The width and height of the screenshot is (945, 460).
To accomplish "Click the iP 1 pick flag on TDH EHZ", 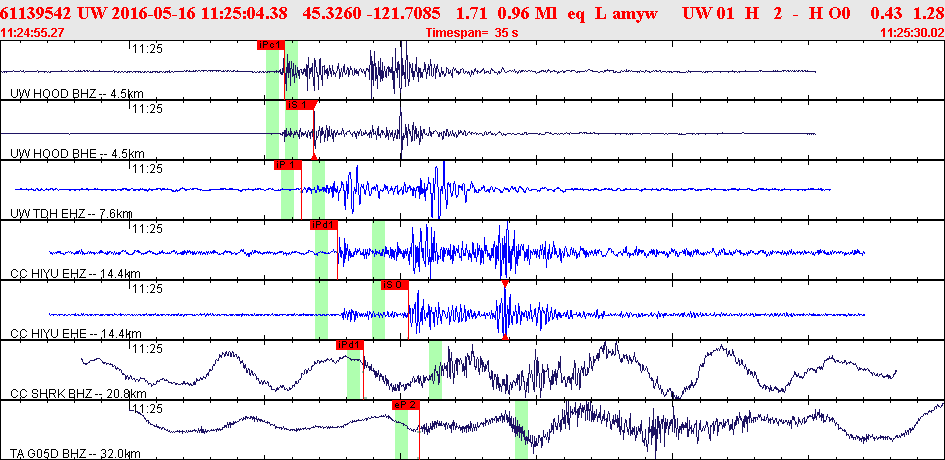I will click(287, 165).
